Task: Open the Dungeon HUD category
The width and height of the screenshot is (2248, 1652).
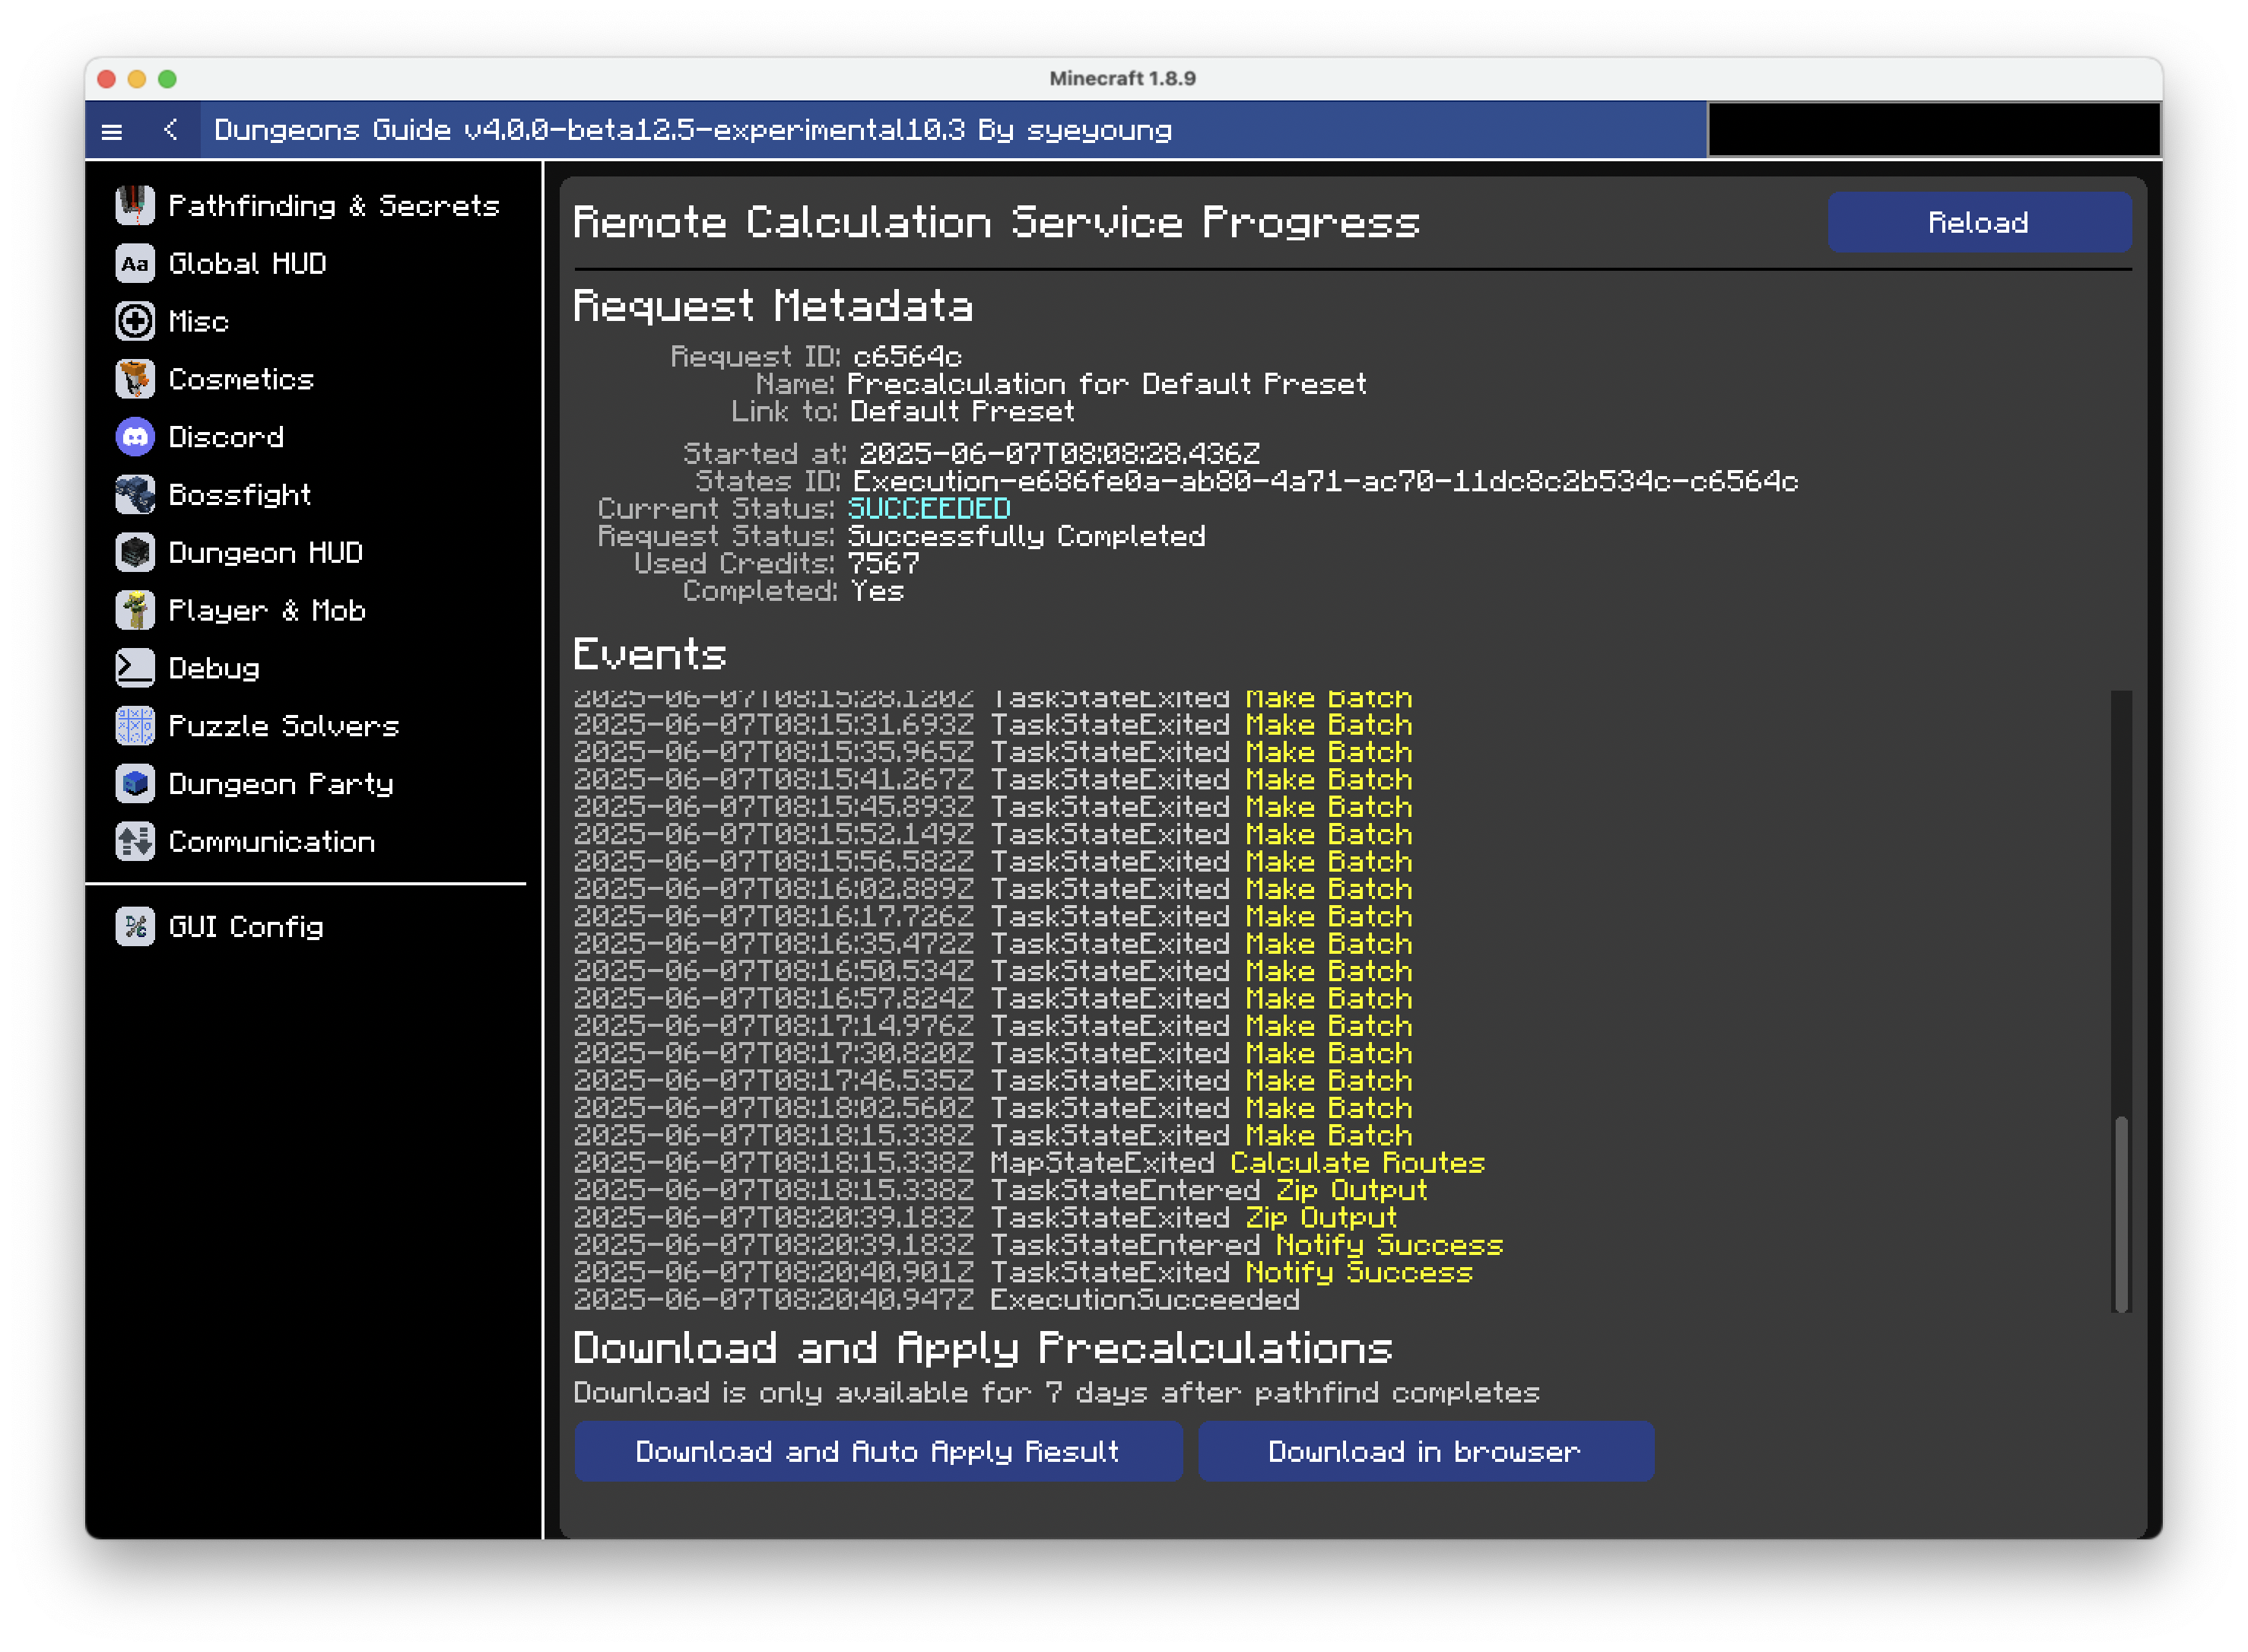Action: point(265,553)
